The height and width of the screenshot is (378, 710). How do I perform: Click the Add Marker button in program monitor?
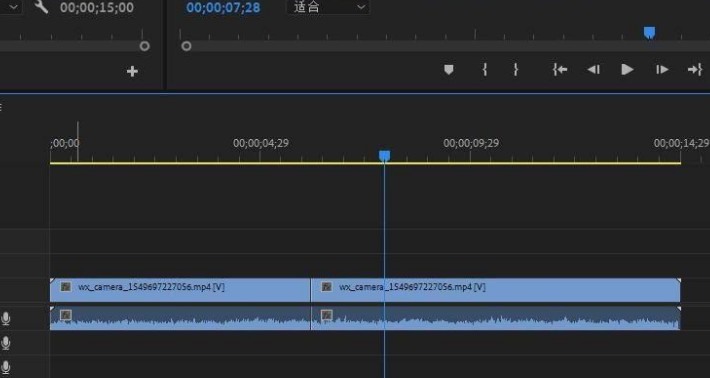point(448,69)
